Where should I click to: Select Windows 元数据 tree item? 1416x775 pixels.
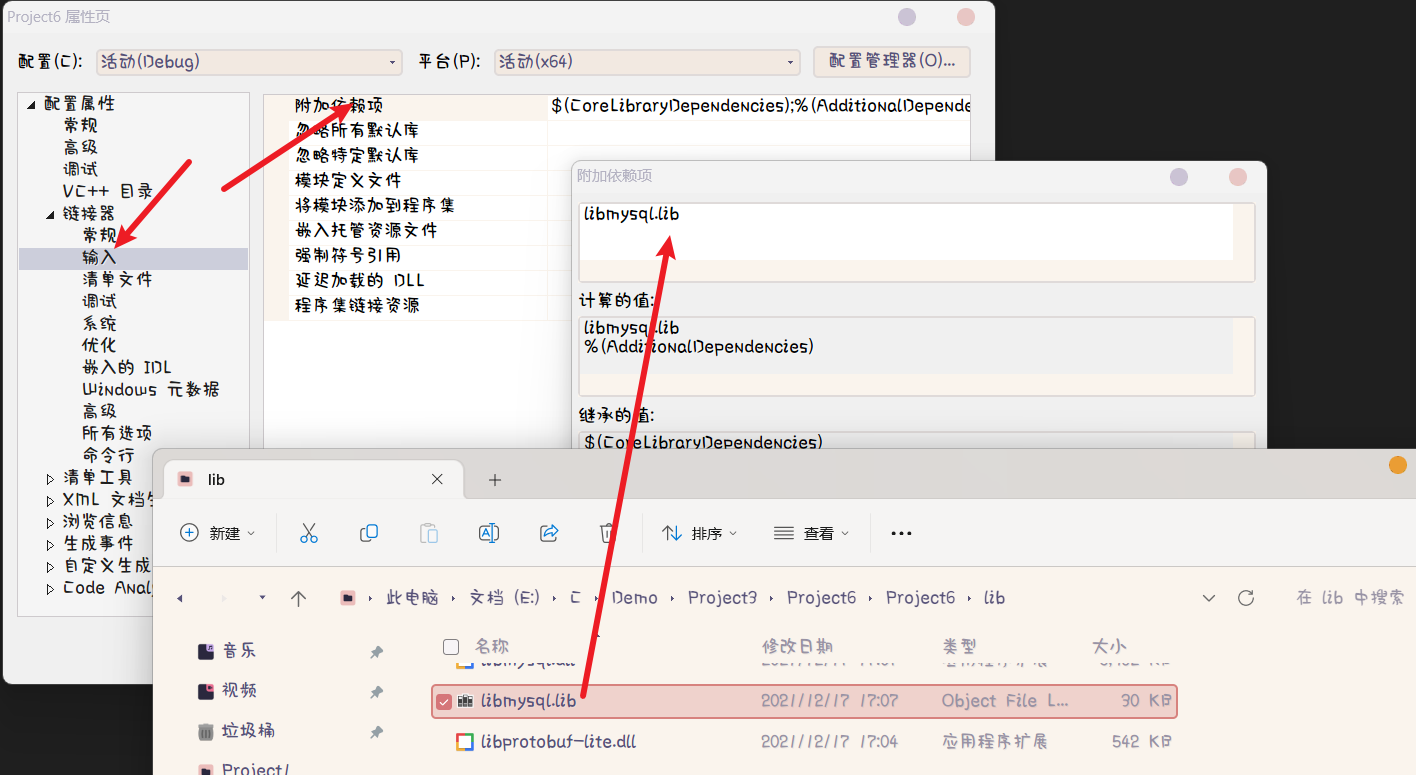click(151, 390)
